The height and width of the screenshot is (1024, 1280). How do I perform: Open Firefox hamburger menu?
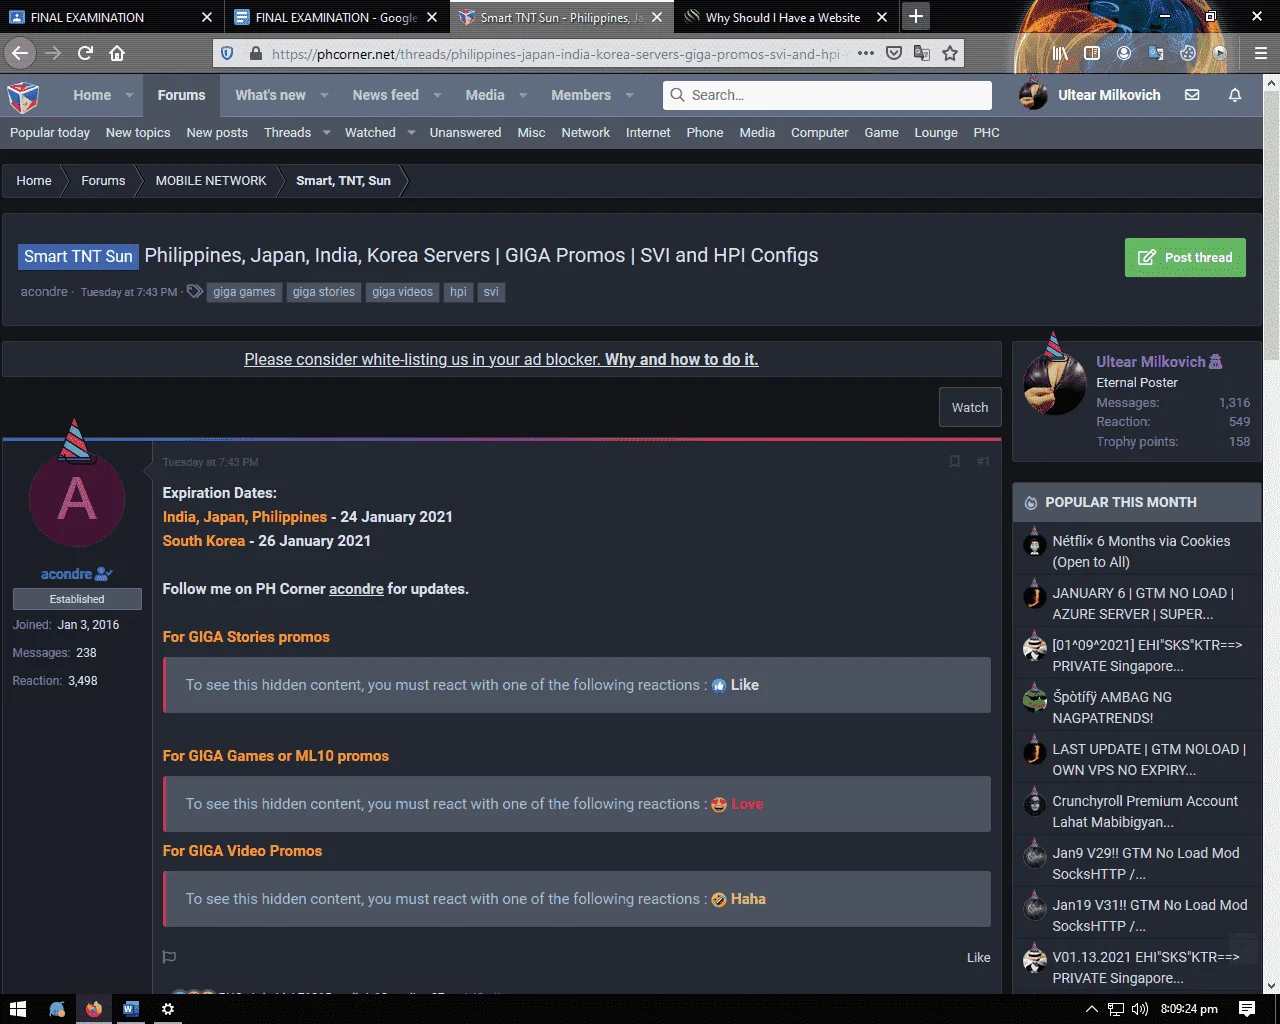(1260, 54)
